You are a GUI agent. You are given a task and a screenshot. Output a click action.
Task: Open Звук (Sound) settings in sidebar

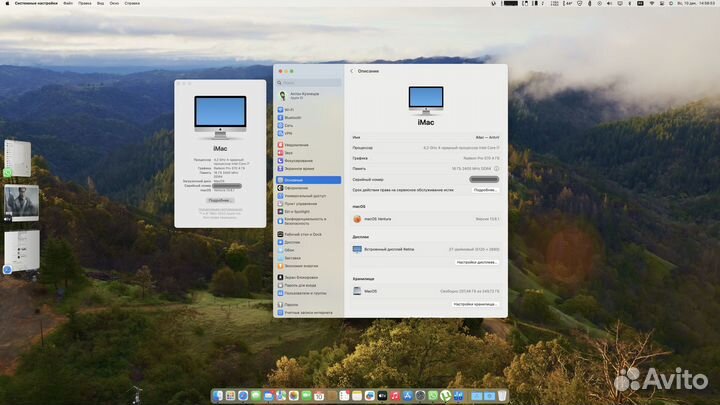coord(309,153)
